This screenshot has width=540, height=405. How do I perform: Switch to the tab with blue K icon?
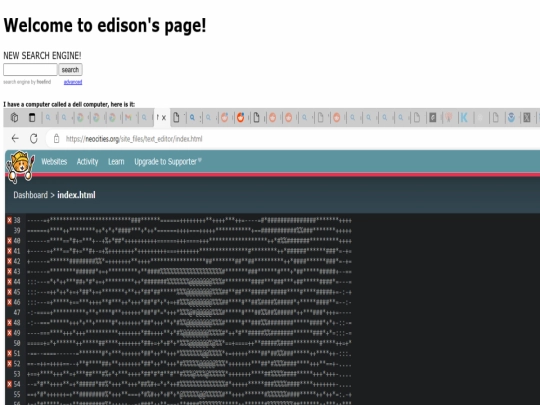tap(464, 118)
